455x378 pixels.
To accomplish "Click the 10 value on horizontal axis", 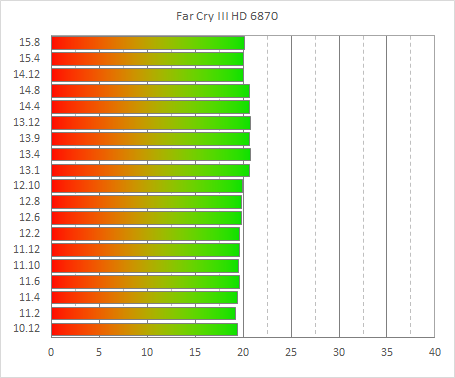I will tap(147, 352).
